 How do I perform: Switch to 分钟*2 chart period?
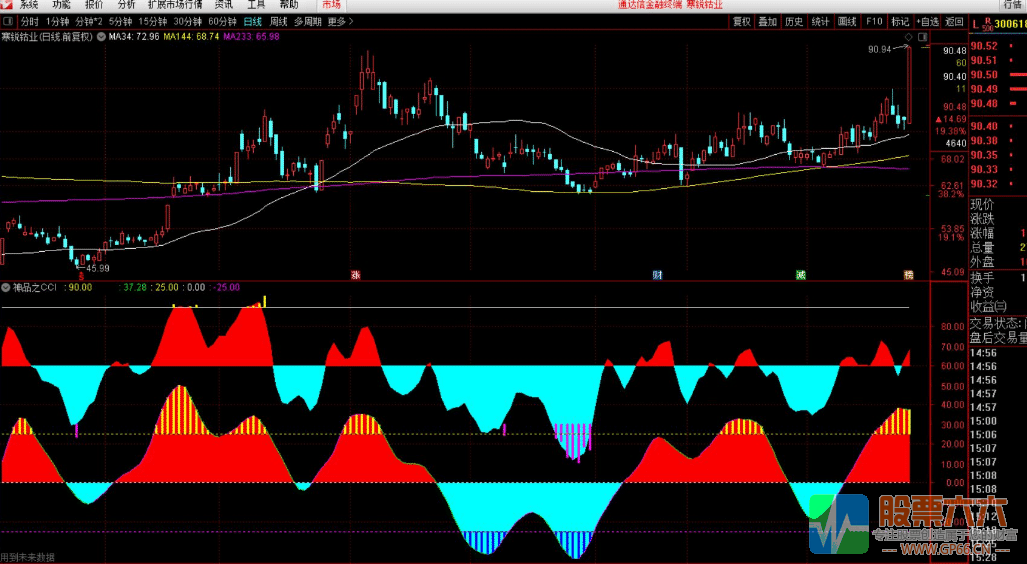(89, 22)
